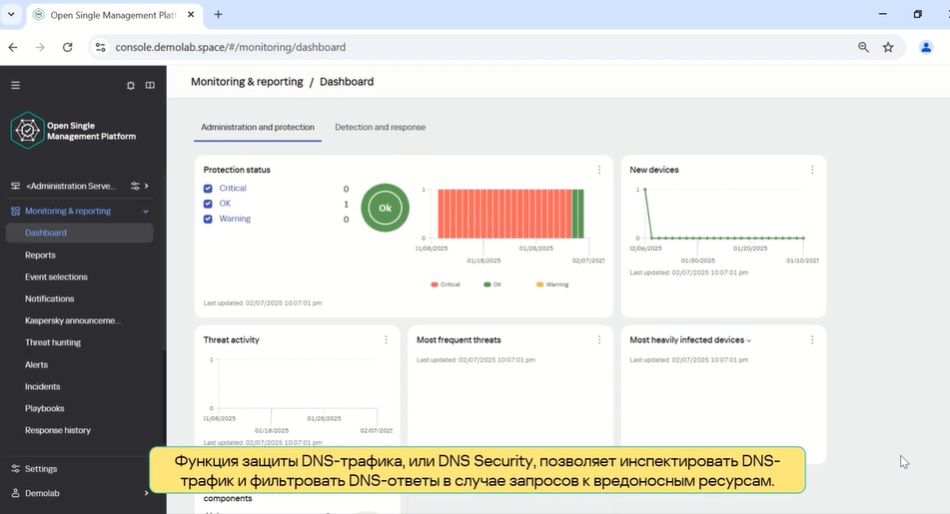Click the browser back arrow
The image size is (950, 514).
coord(13,47)
